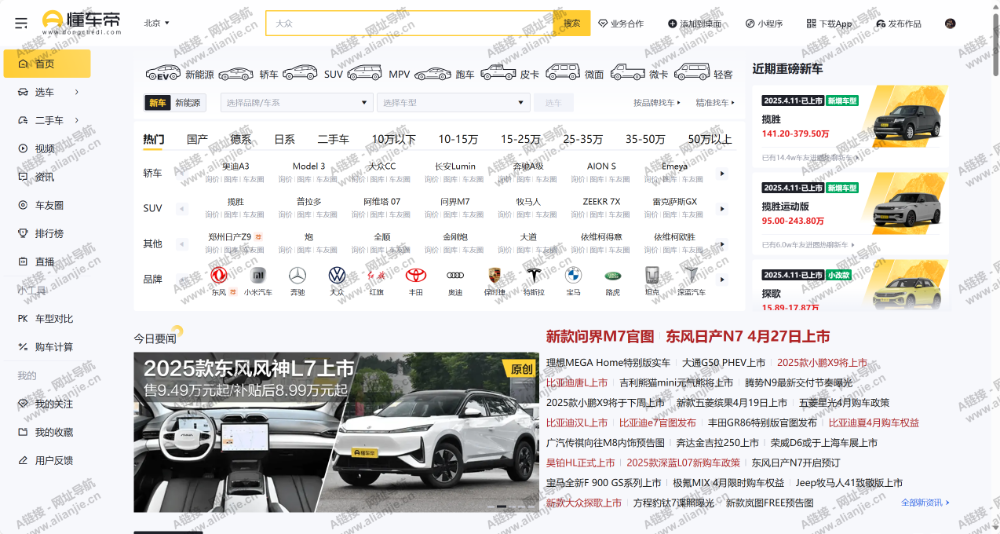Select the SUV car type icon
Viewport: 1000px width, 534px height.
click(300, 73)
